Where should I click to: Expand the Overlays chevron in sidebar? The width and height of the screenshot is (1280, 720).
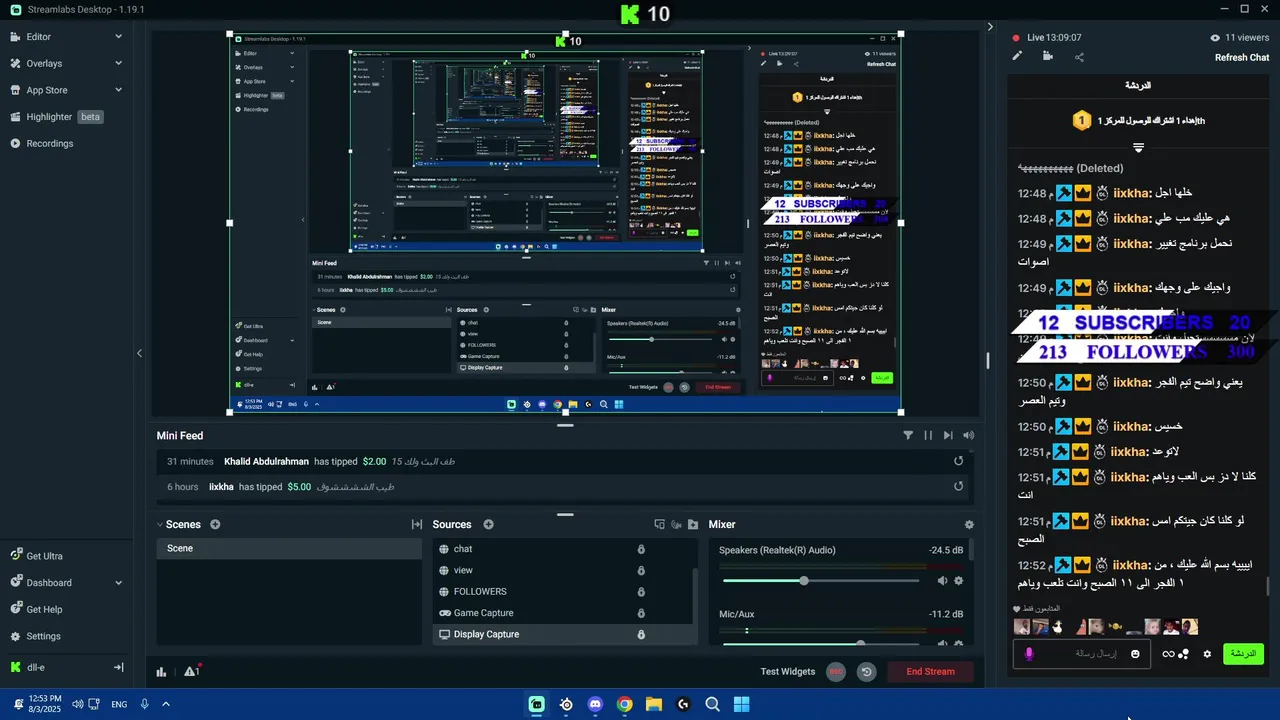[x=118, y=63]
